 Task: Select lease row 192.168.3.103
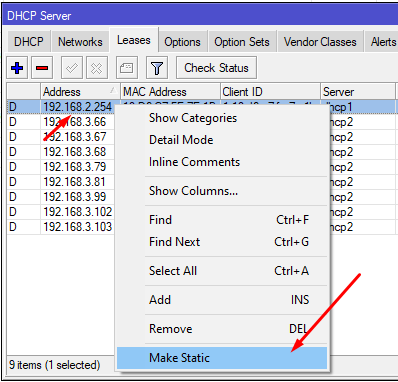pyautogui.click(x=77, y=227)
